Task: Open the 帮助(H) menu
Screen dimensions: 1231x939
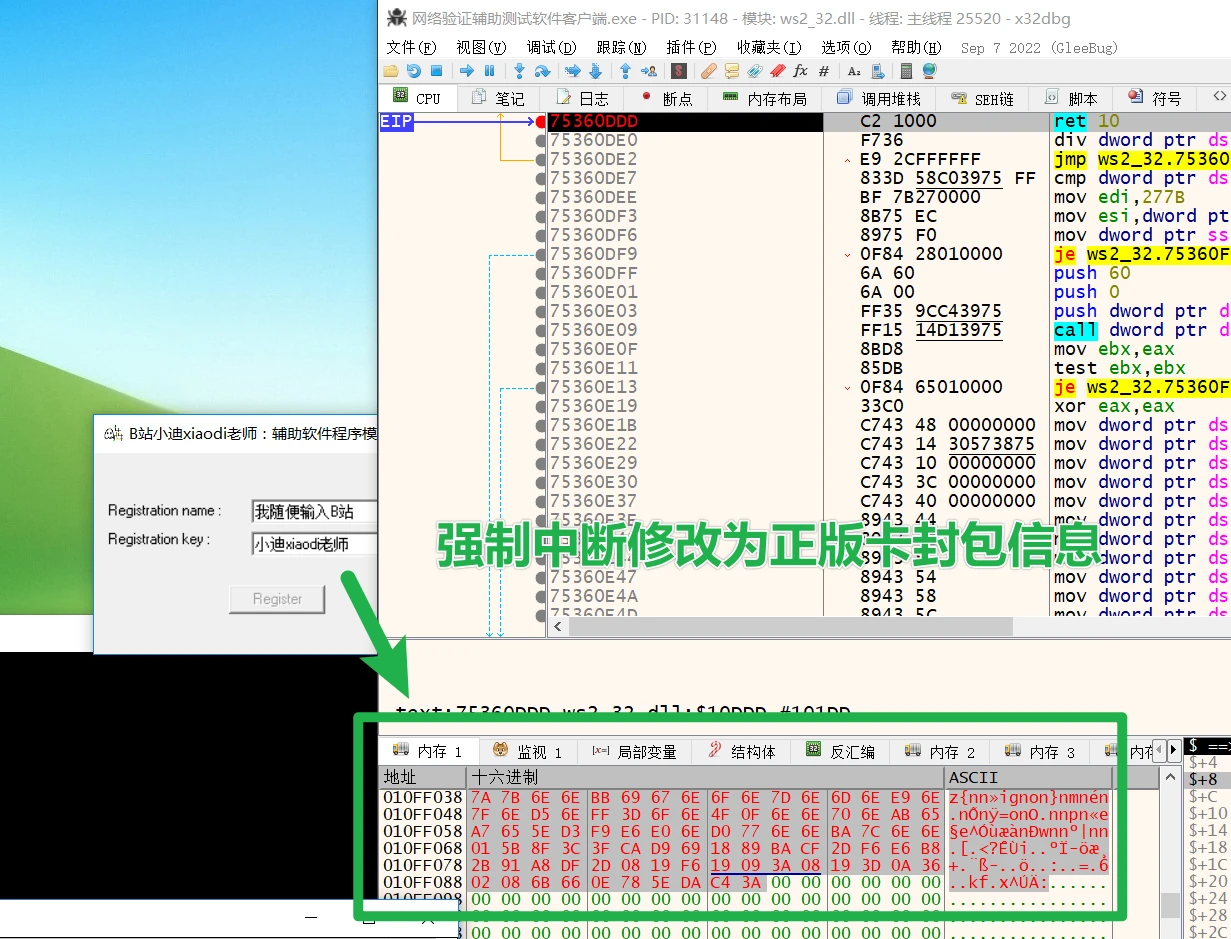Action: pyautogui.click(x=916, y=47)
